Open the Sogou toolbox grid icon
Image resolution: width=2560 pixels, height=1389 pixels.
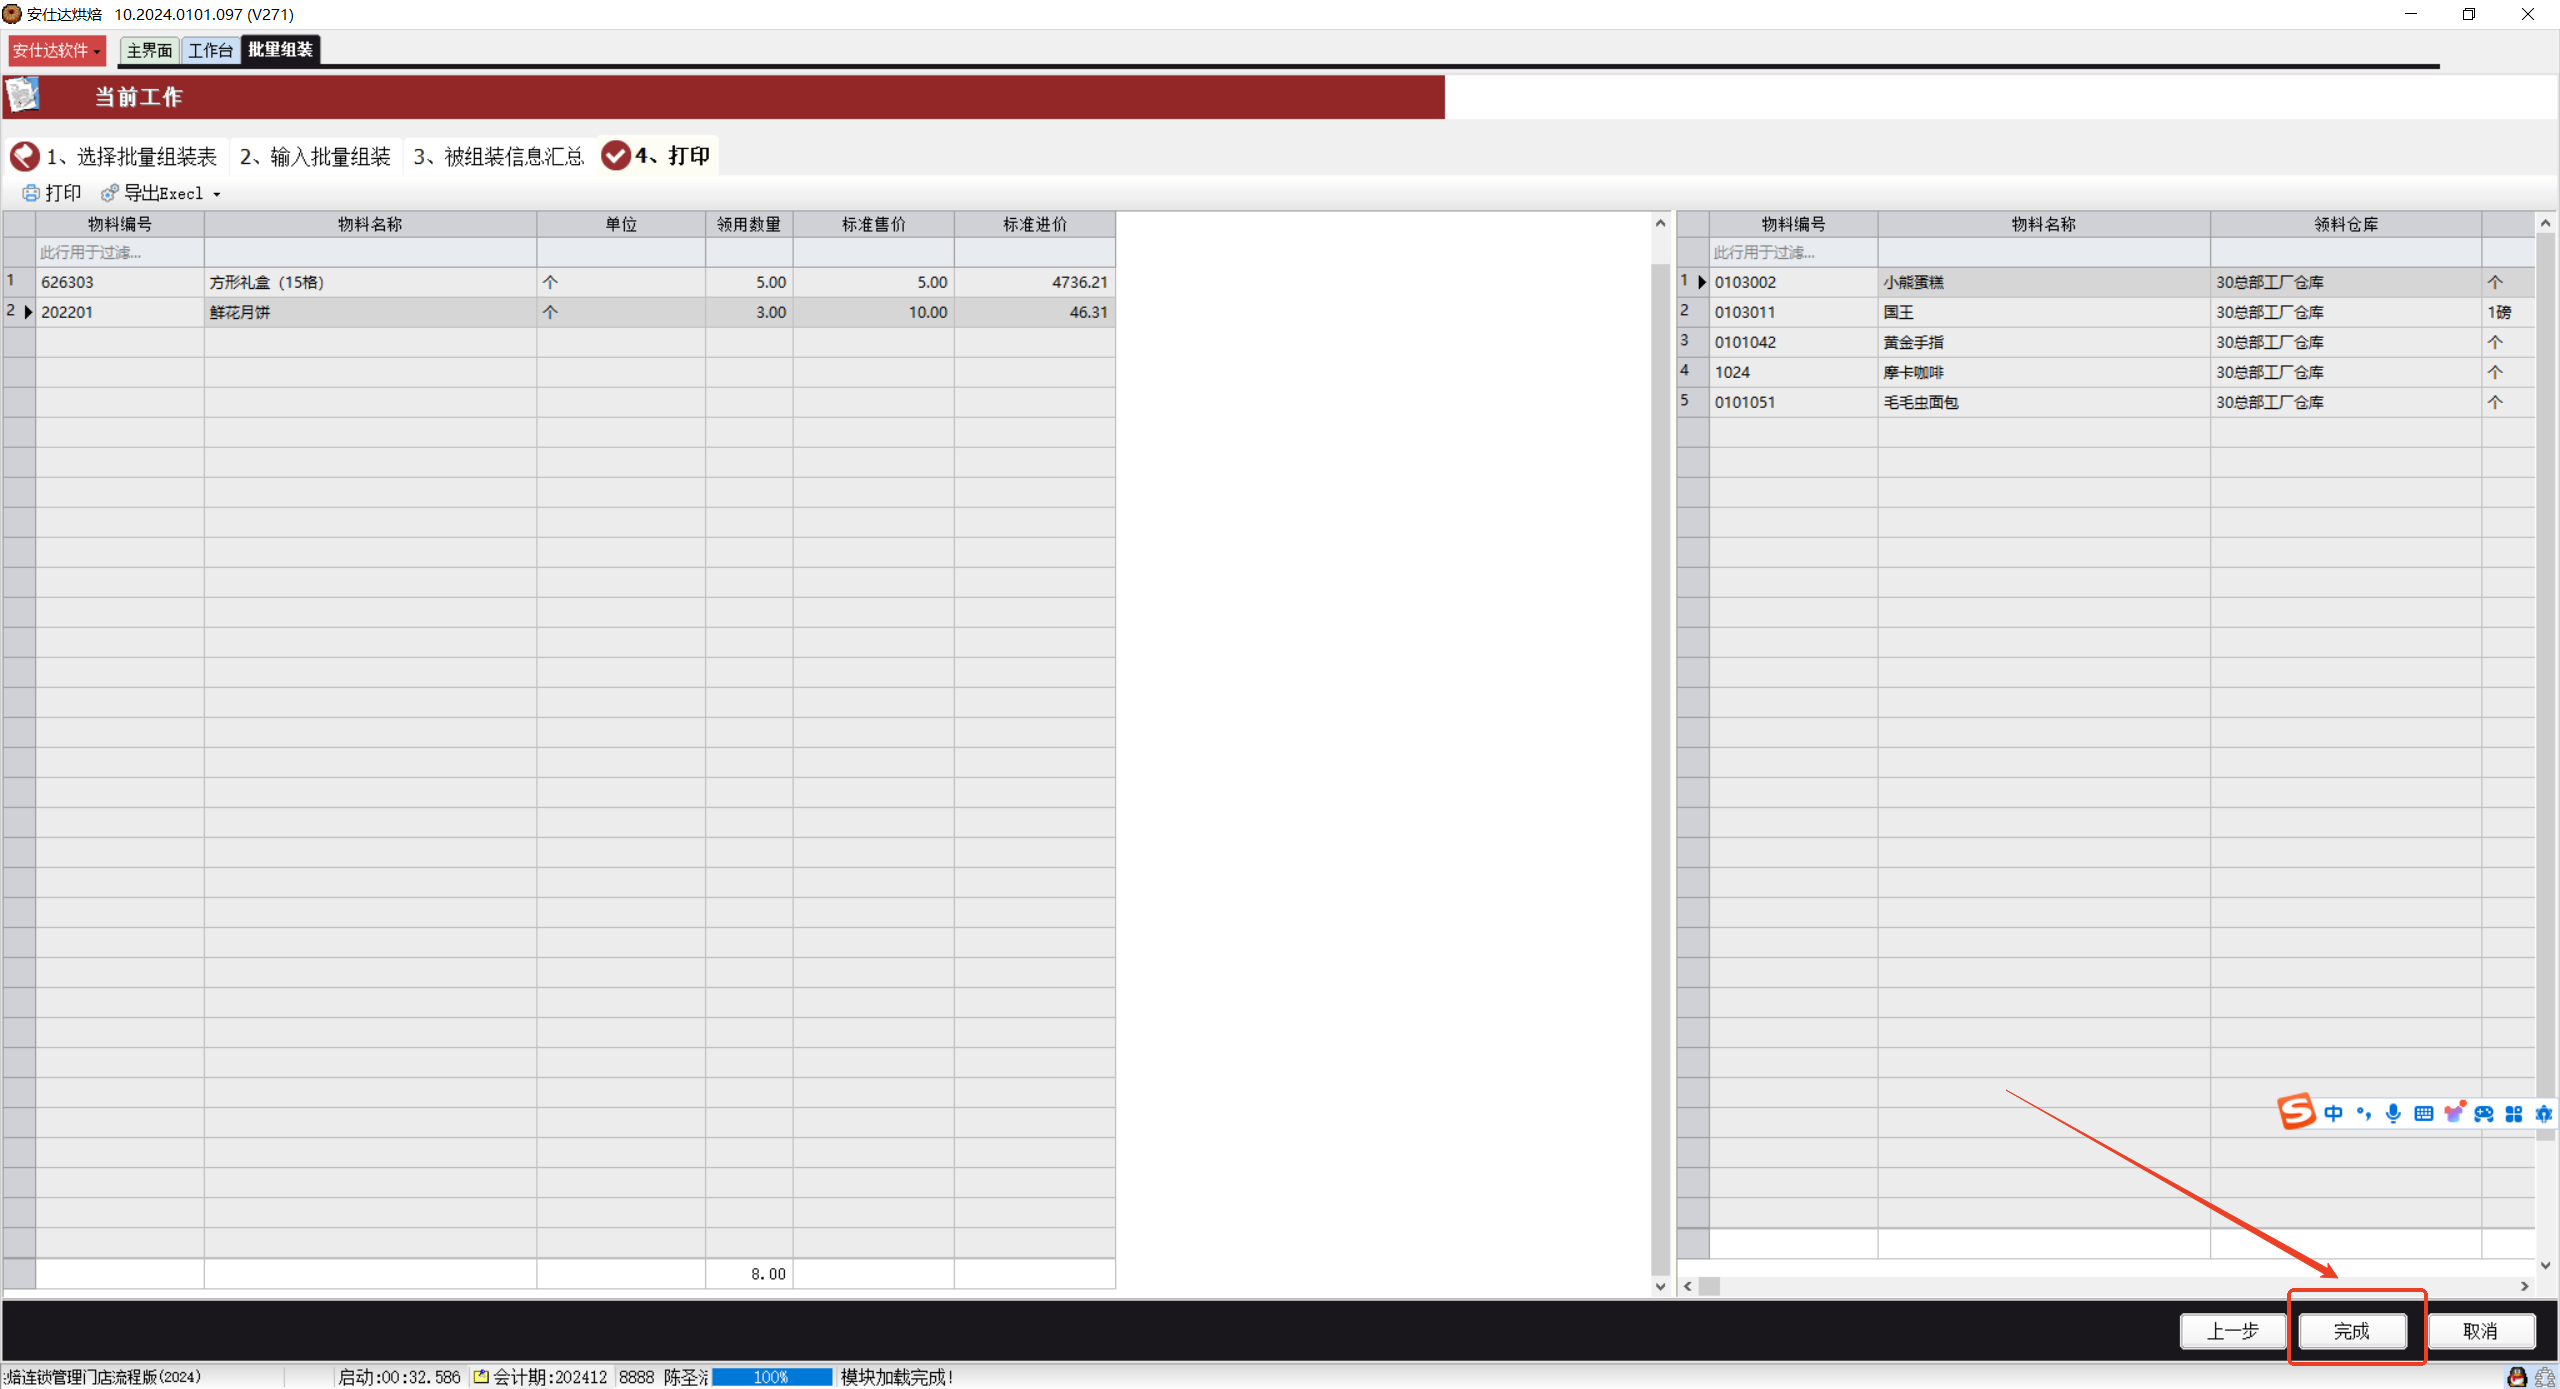point(2514,1113)
